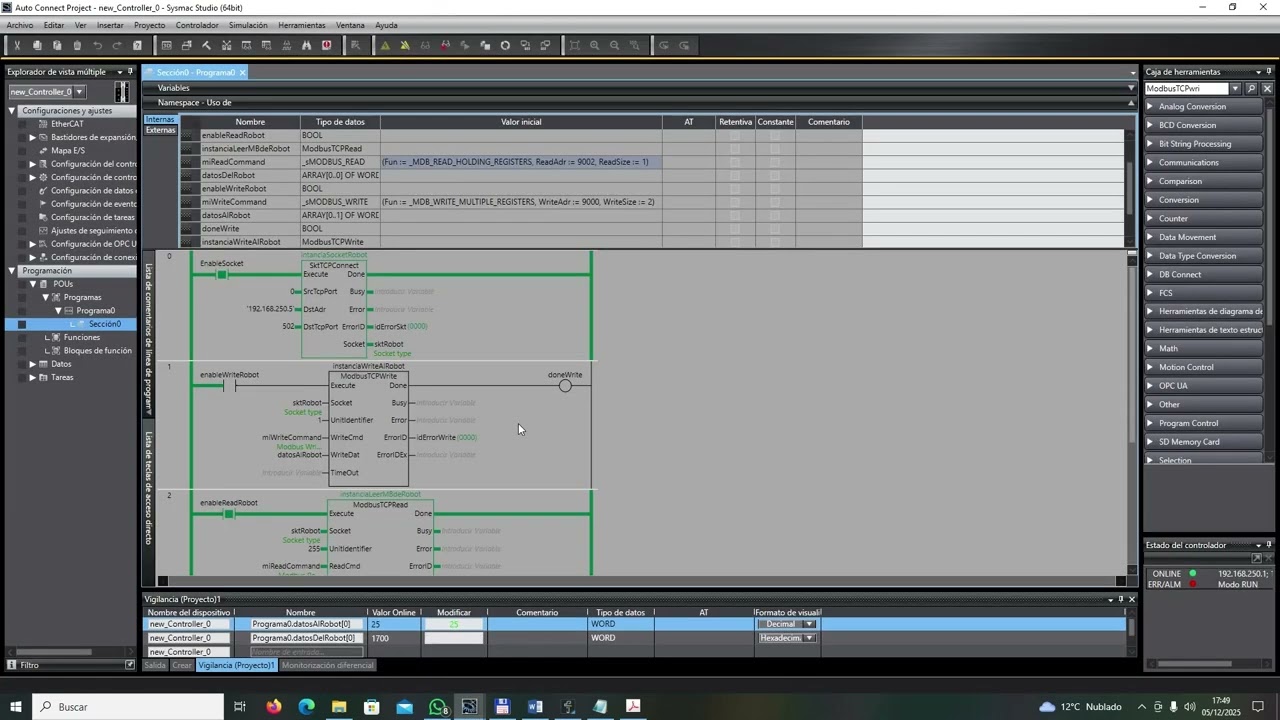This screenshot has height=720, width=1280.
Task: Toggle Constante checkbox for miWriteCommand row
Action: 775,202
